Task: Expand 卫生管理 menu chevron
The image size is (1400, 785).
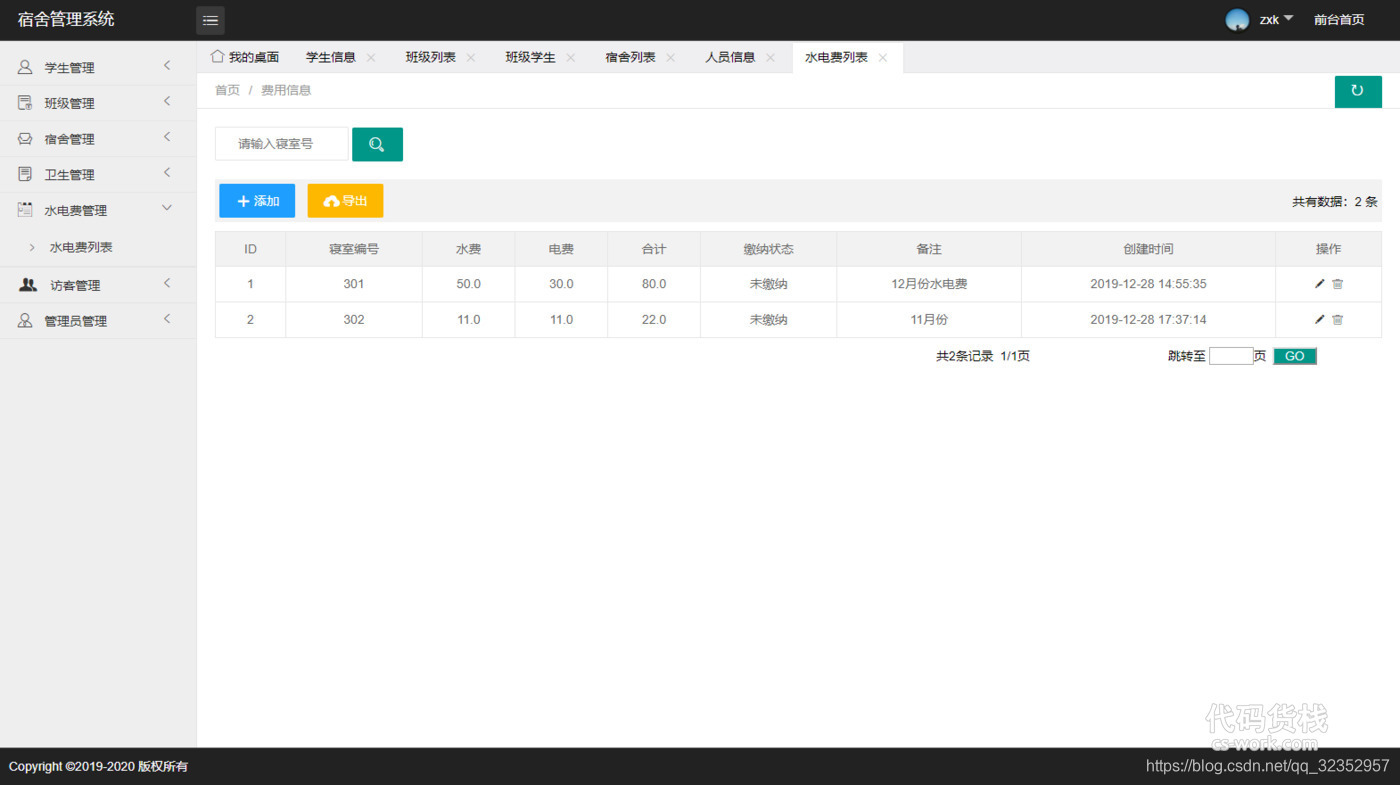Action: pos(167,173)
